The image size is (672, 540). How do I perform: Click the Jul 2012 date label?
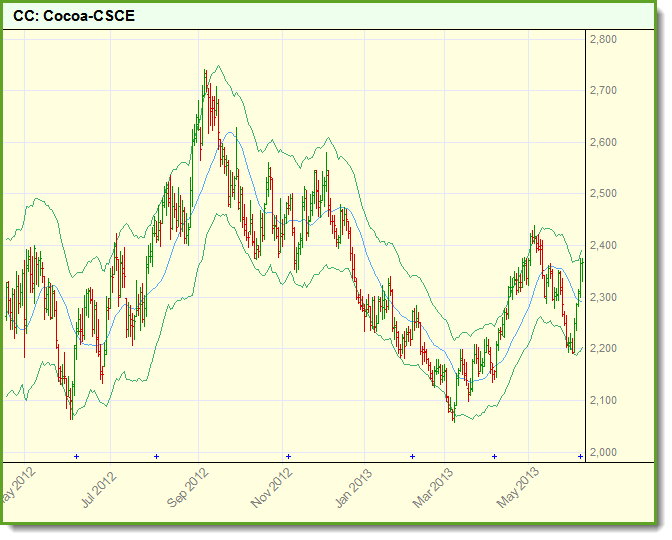coord(100,488)
